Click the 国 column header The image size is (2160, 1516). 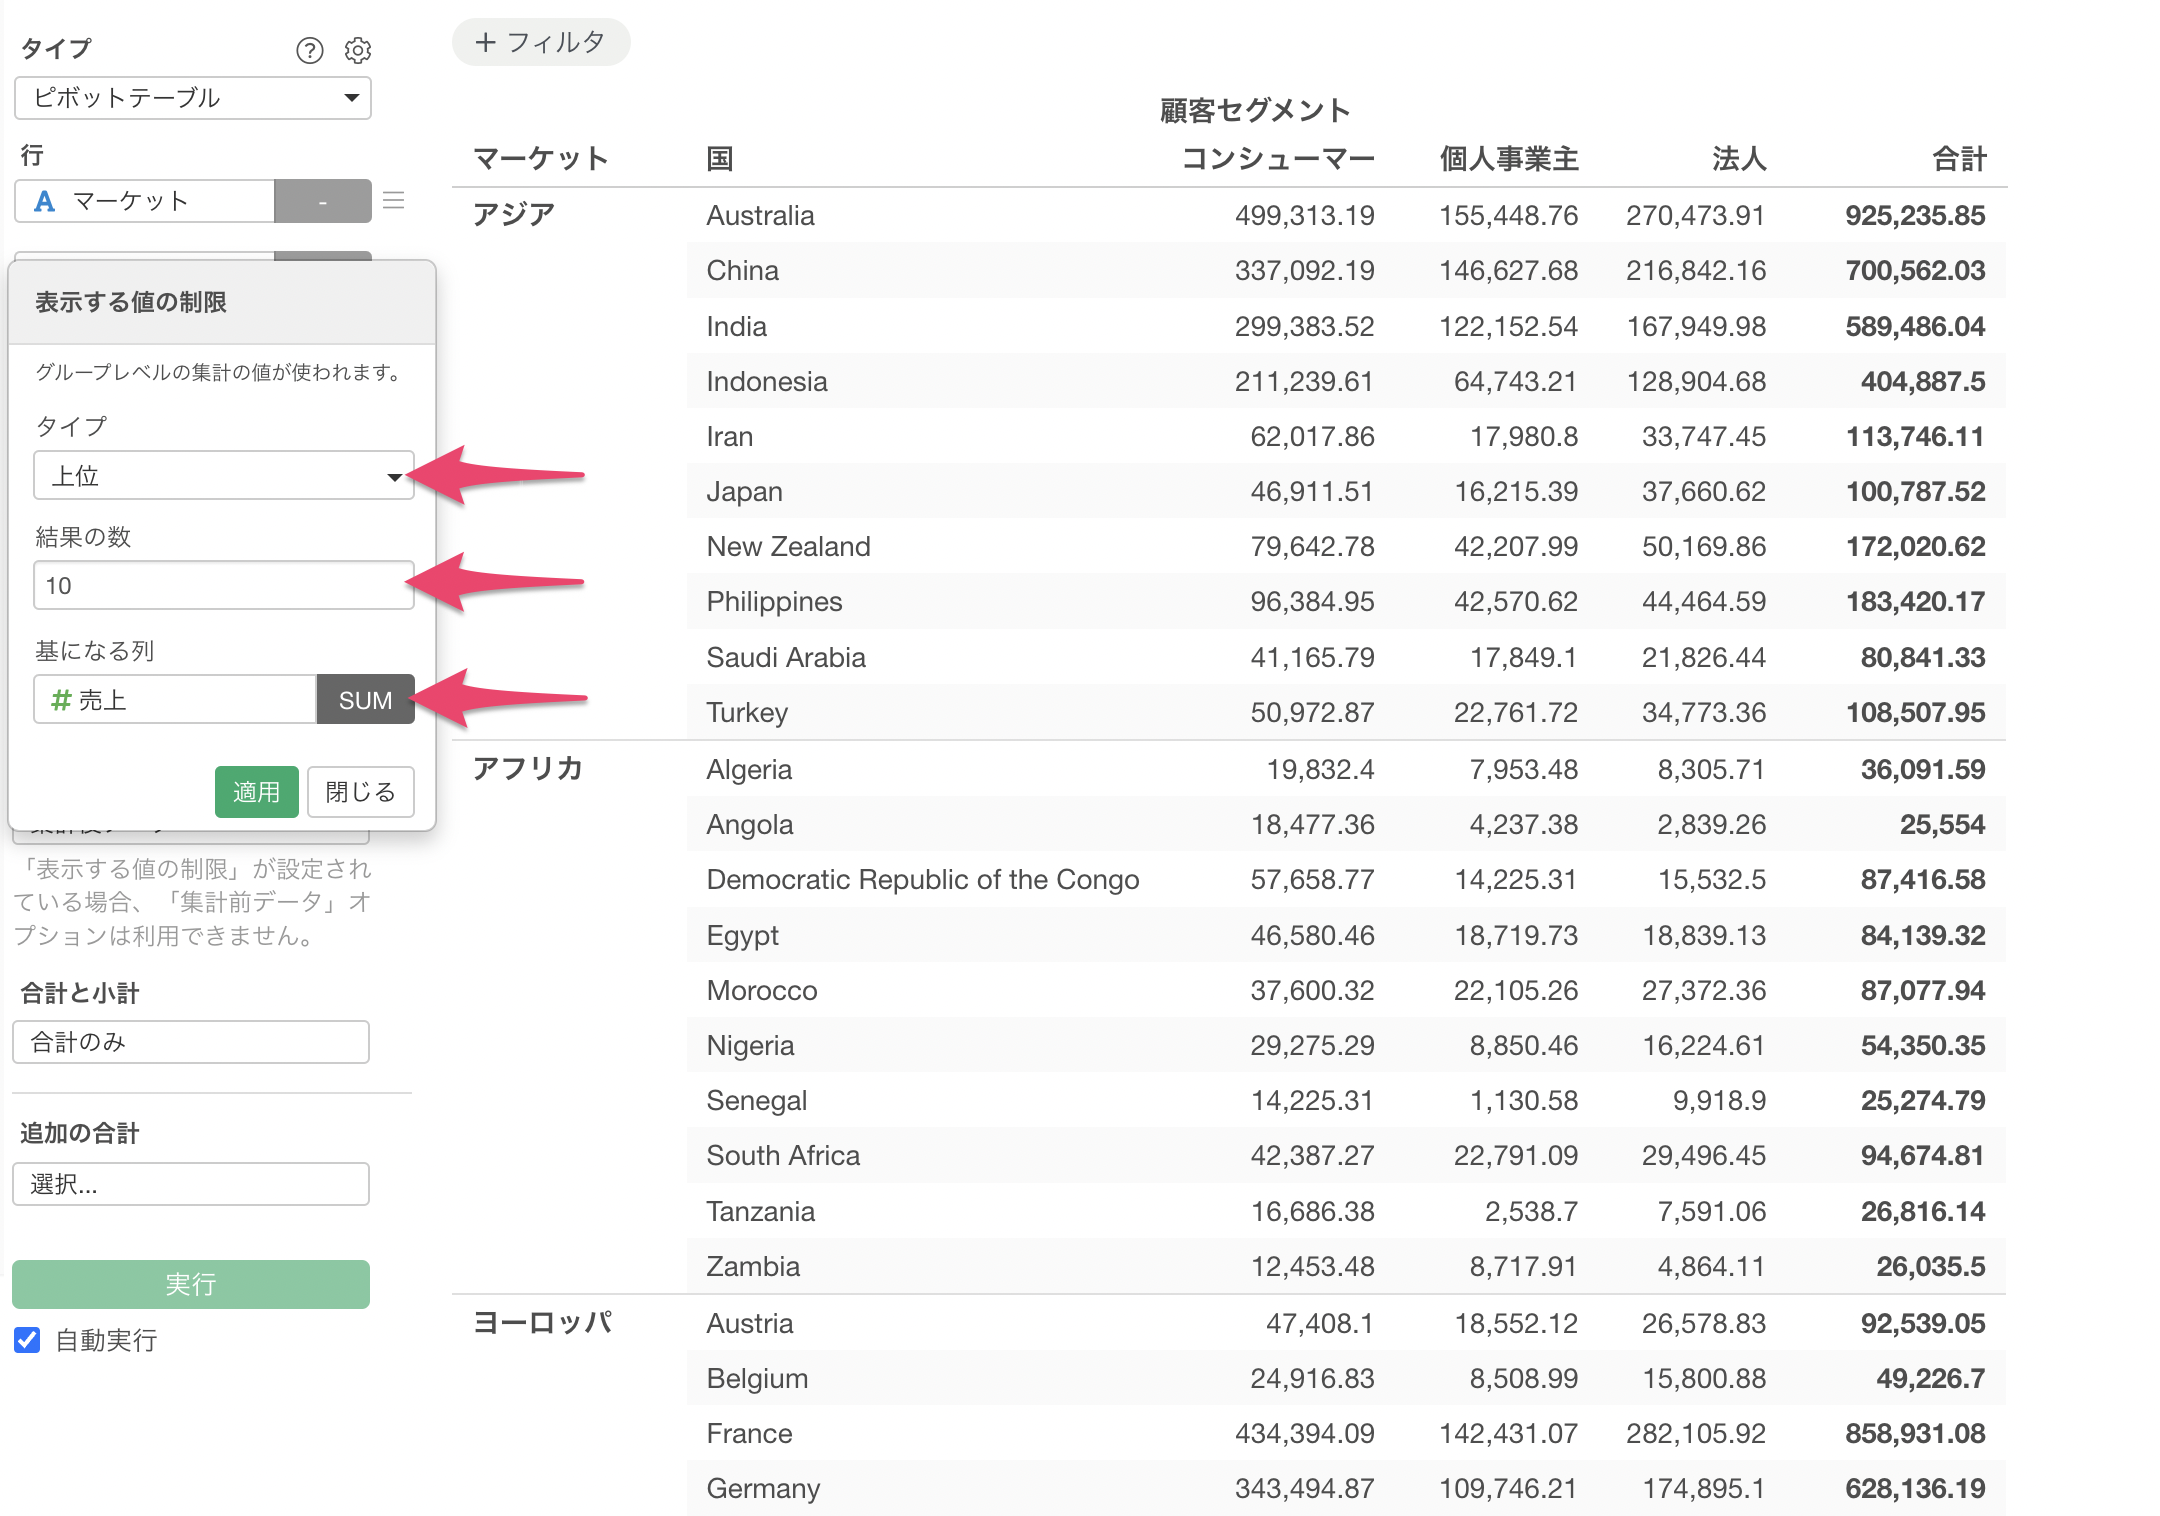720,159
